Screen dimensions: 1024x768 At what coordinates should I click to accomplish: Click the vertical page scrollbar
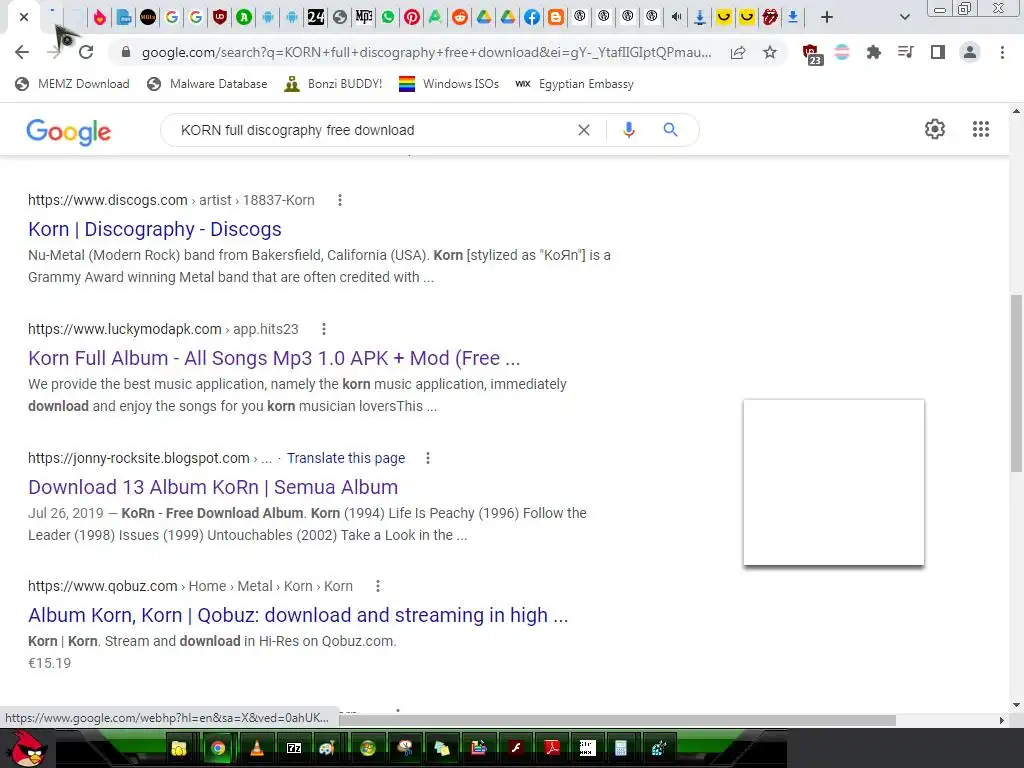pyautogui.click(x=1016, y=383)
